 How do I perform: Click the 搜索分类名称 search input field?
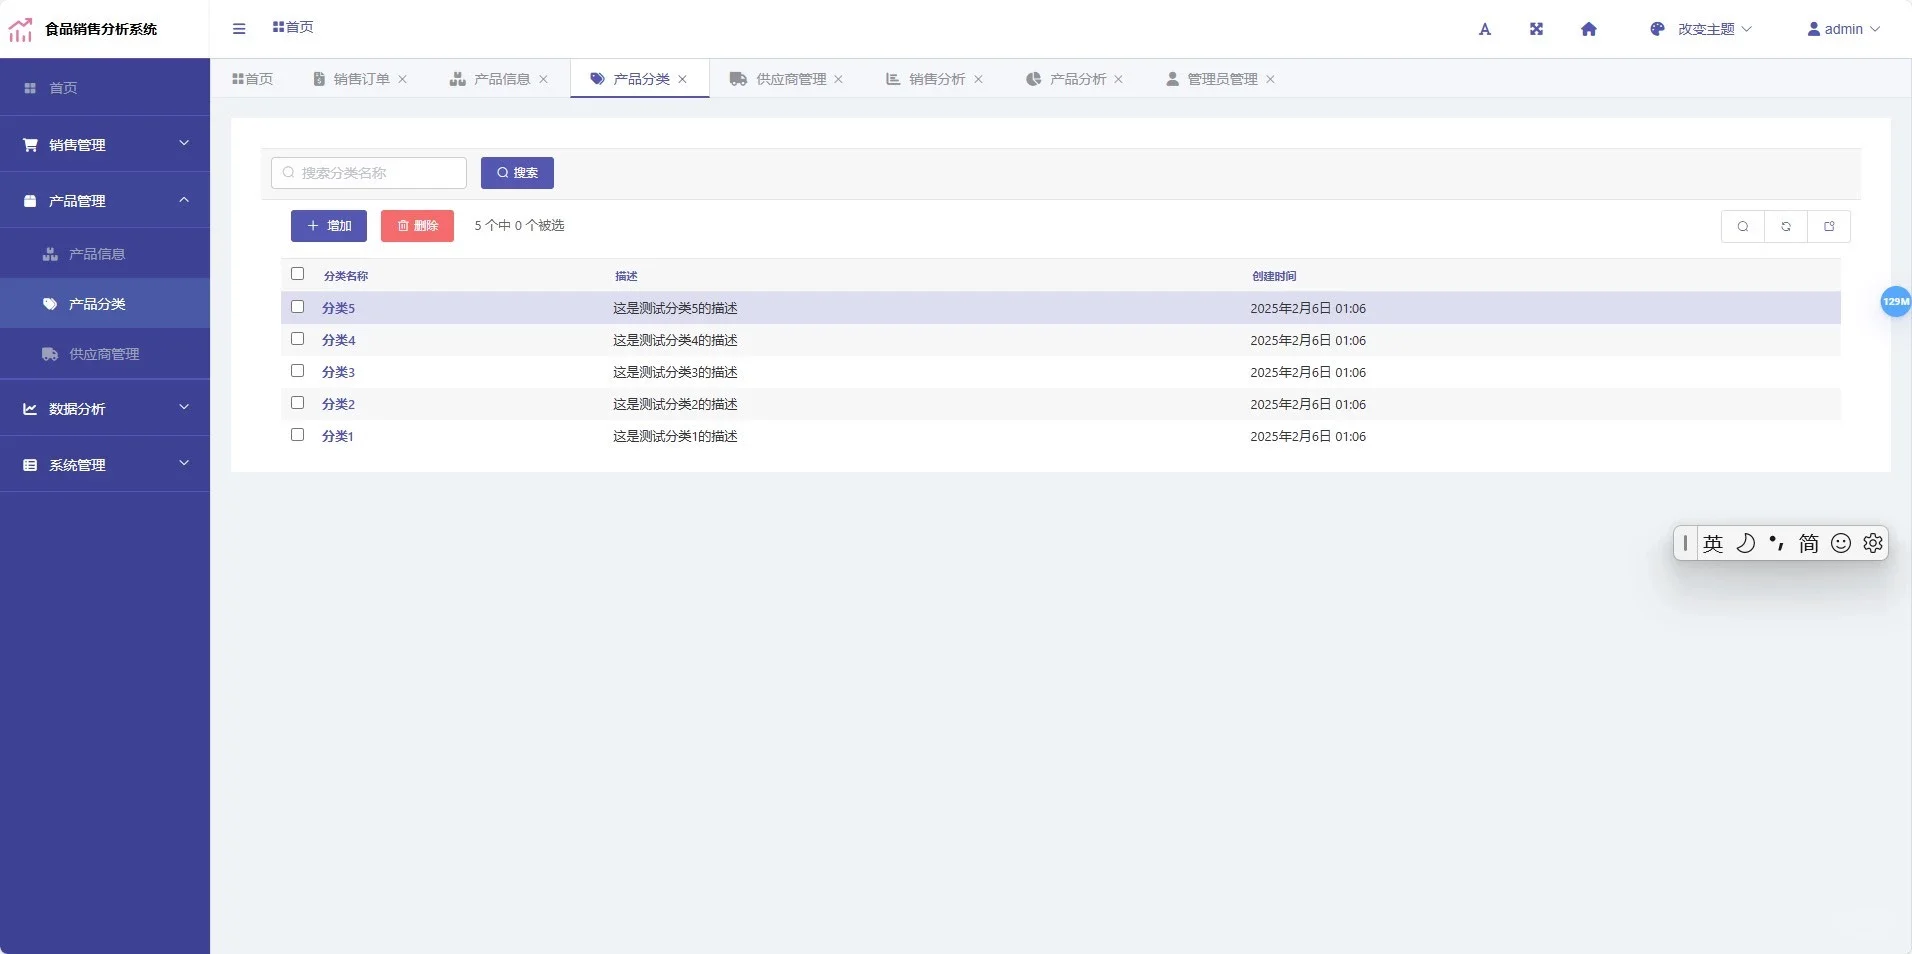click(x=368, y=172)
